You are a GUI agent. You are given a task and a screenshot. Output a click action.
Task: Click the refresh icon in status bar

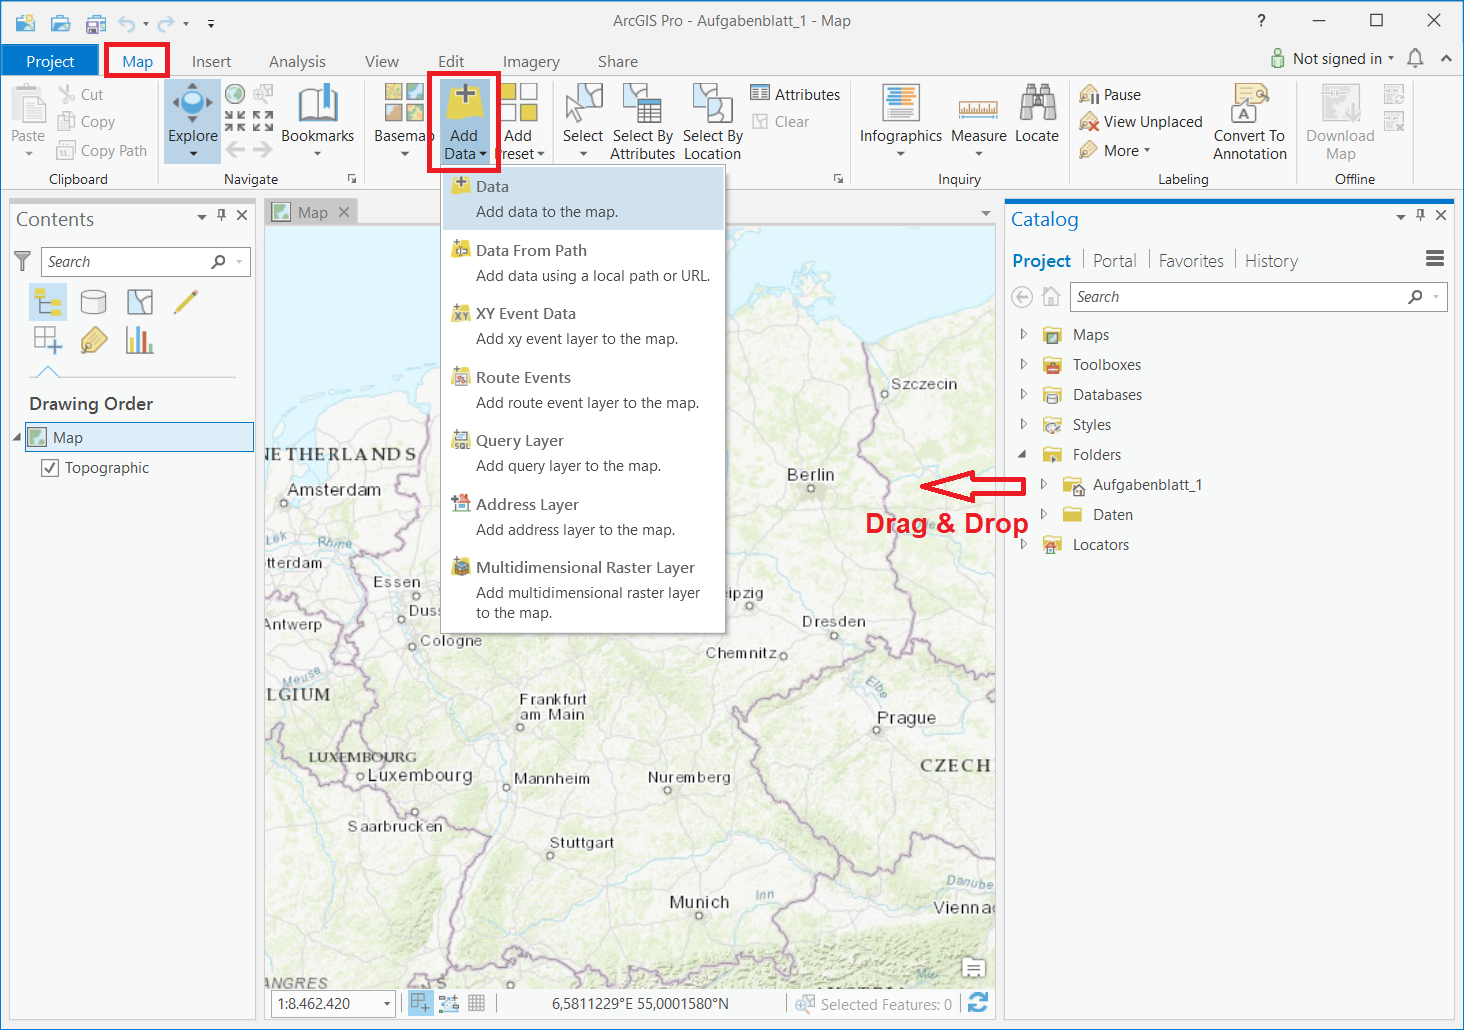[978, 1003]
